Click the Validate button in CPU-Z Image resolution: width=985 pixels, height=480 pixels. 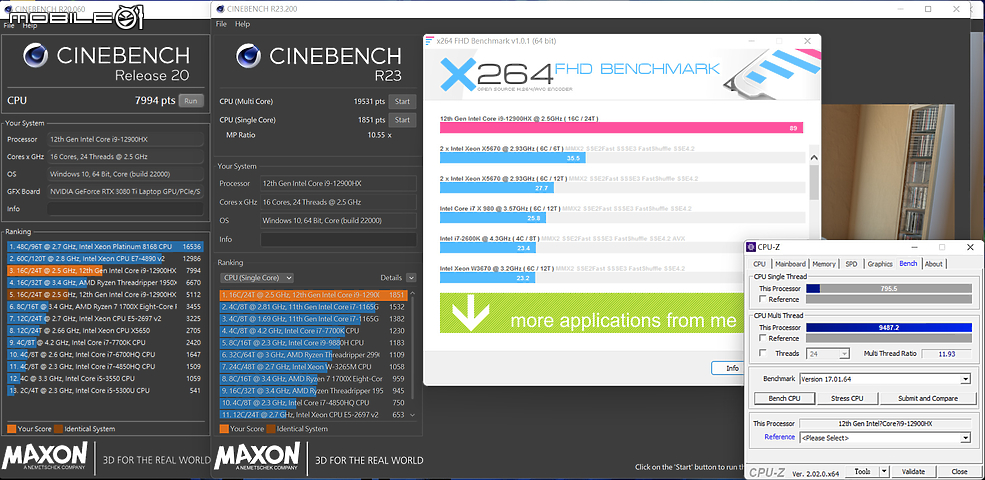point(913,471)
